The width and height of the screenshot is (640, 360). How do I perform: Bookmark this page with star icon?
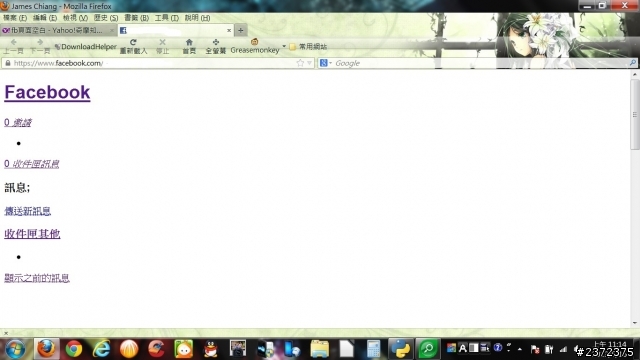coord(300,63)
